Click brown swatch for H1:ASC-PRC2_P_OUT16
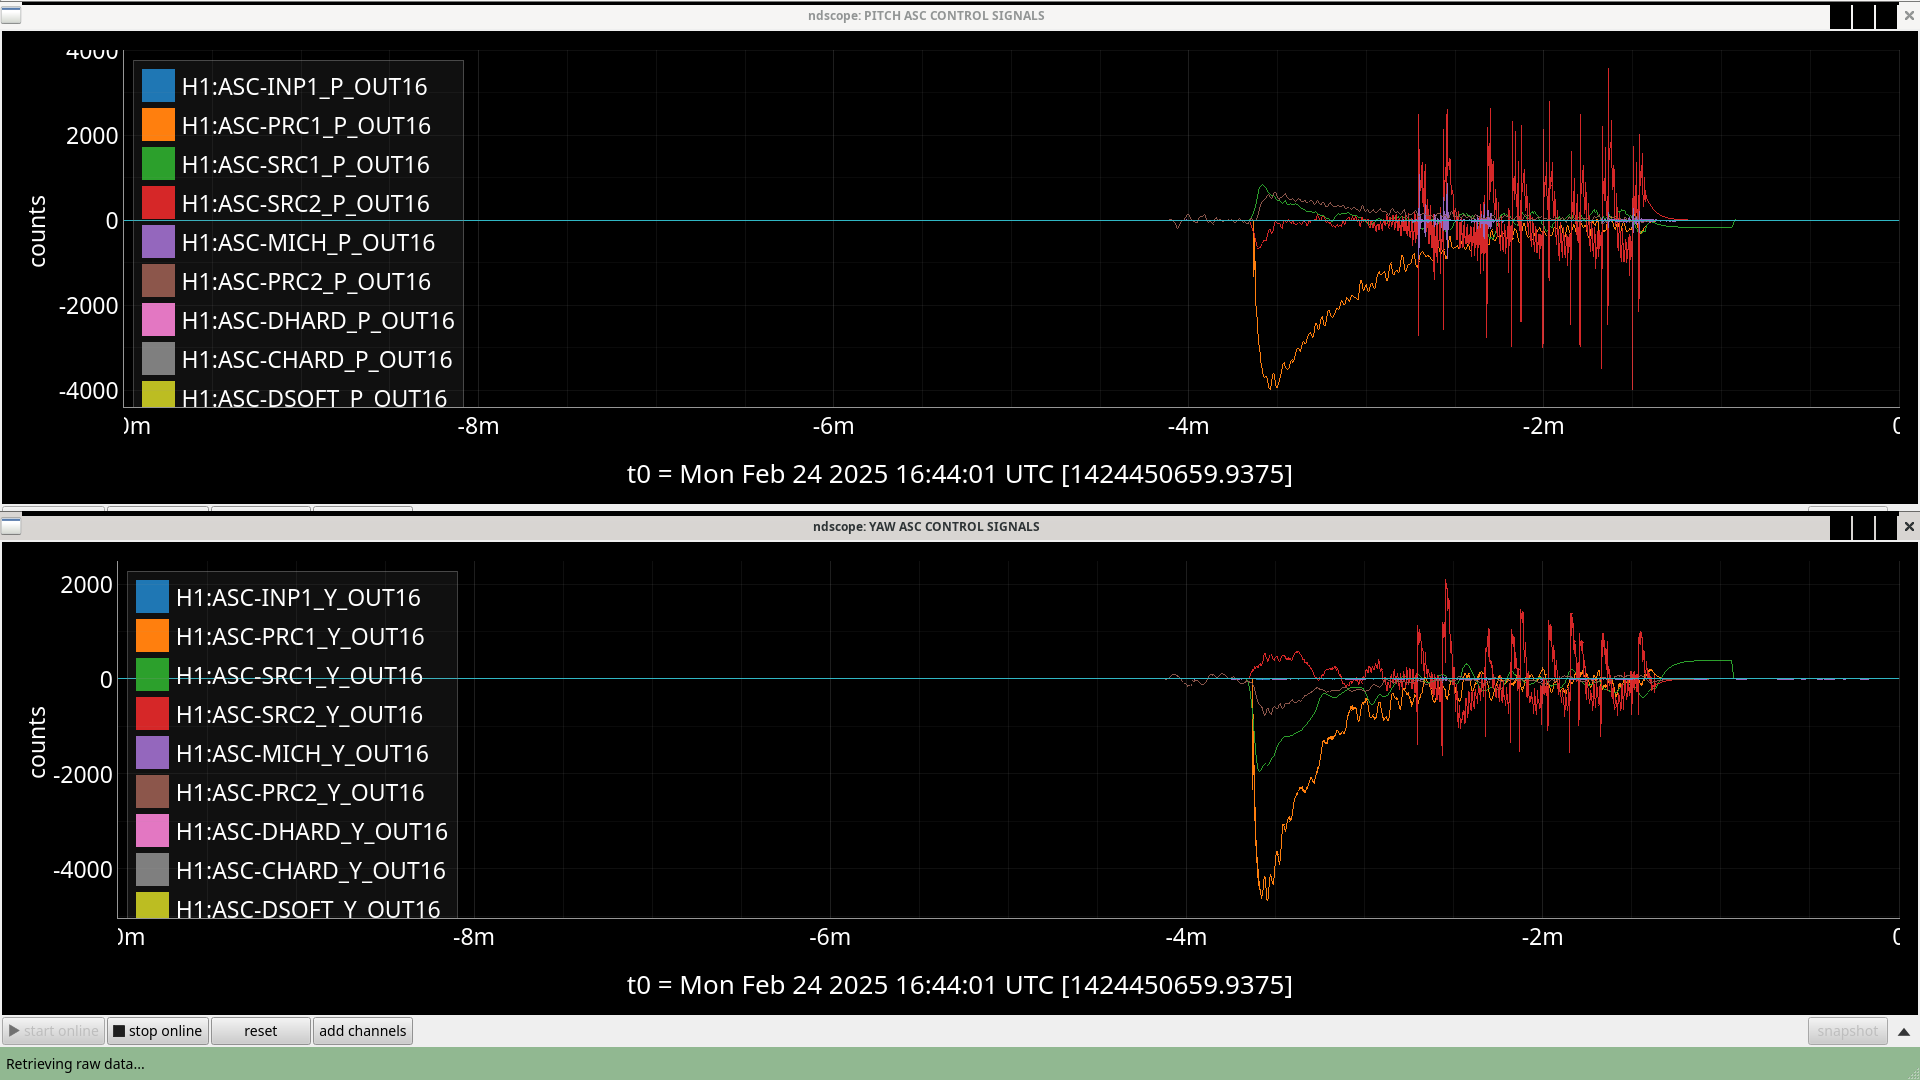Image resolution: width=1920 pixels, height=1080 pixels. [x=158, y=281]
